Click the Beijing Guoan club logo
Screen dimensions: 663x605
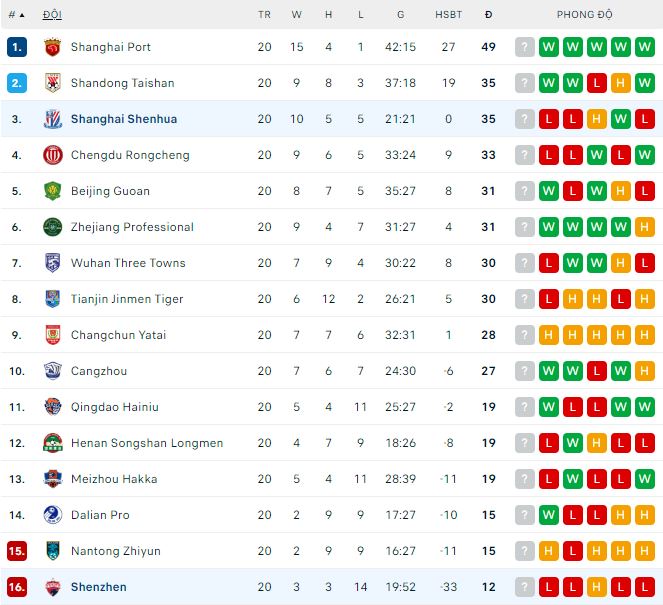(53, 191)
